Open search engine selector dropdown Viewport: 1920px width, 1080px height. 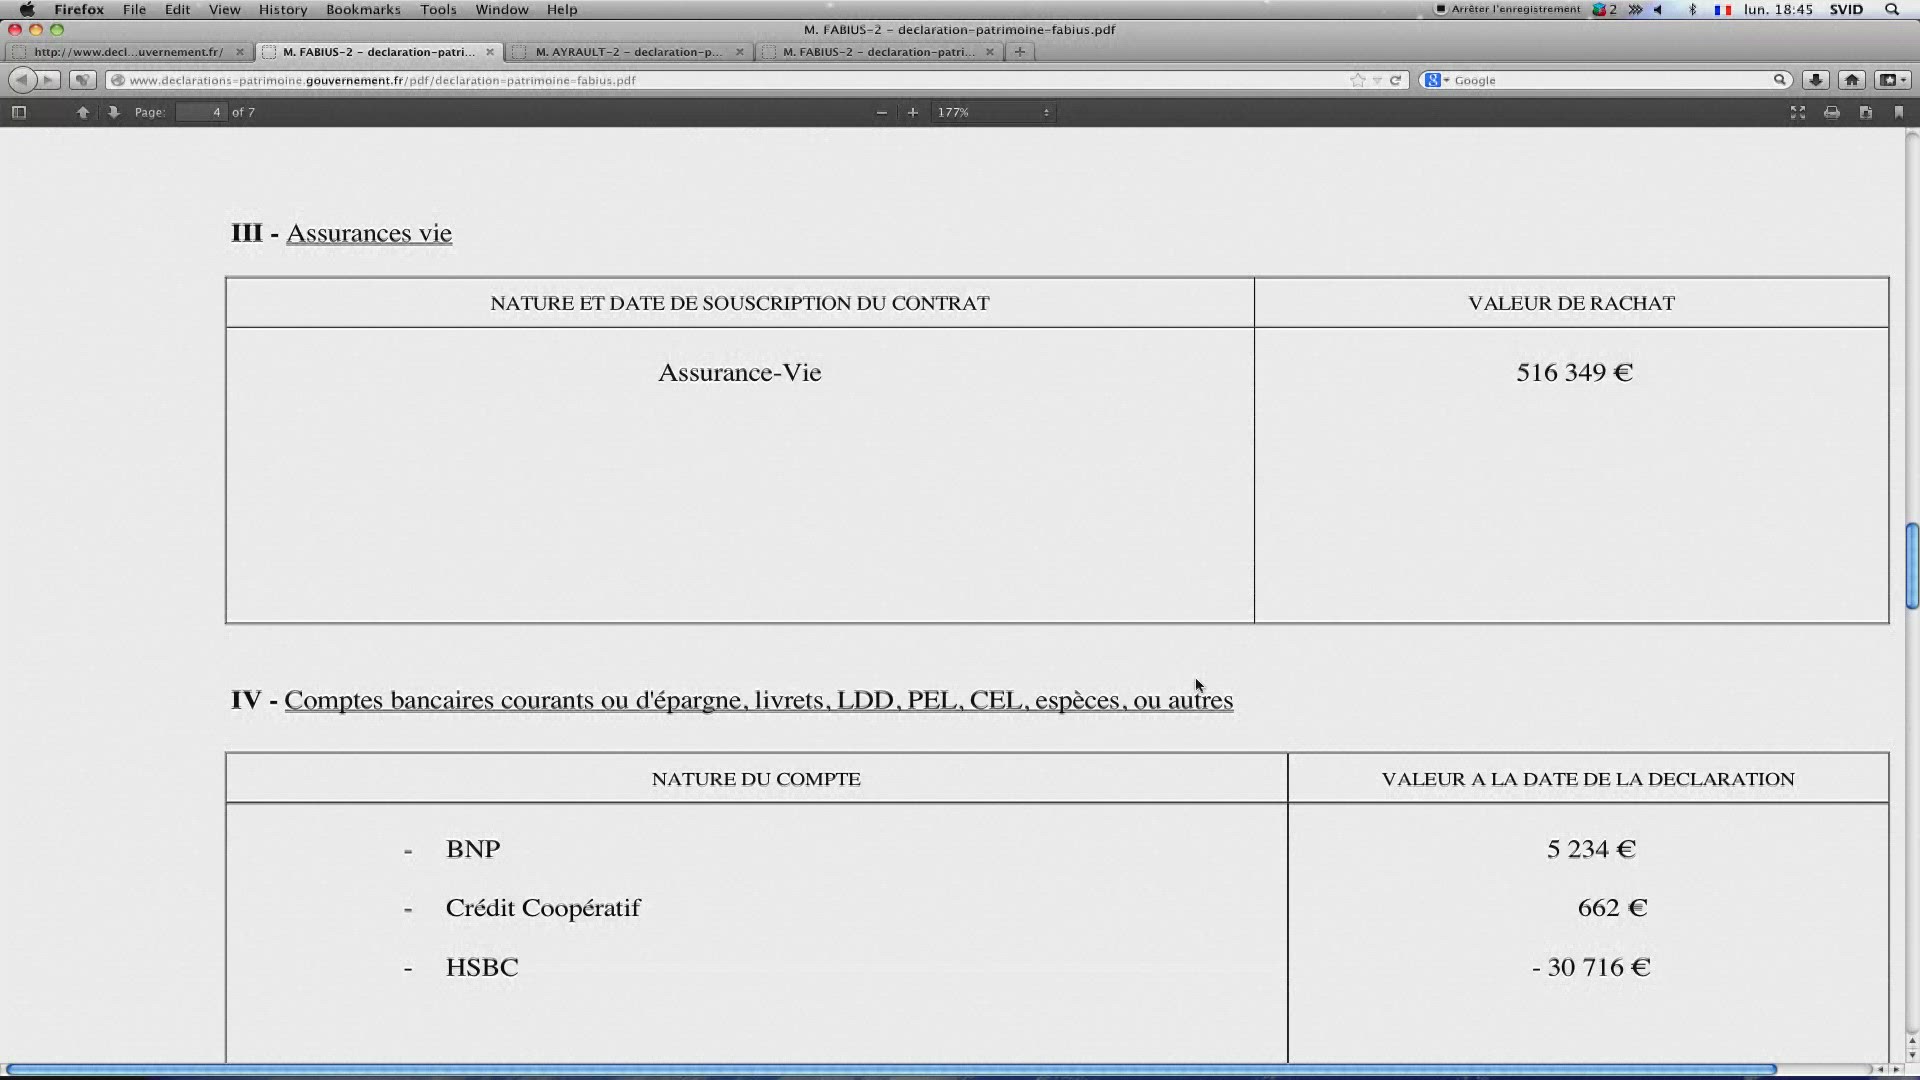tap(1437, 80)
